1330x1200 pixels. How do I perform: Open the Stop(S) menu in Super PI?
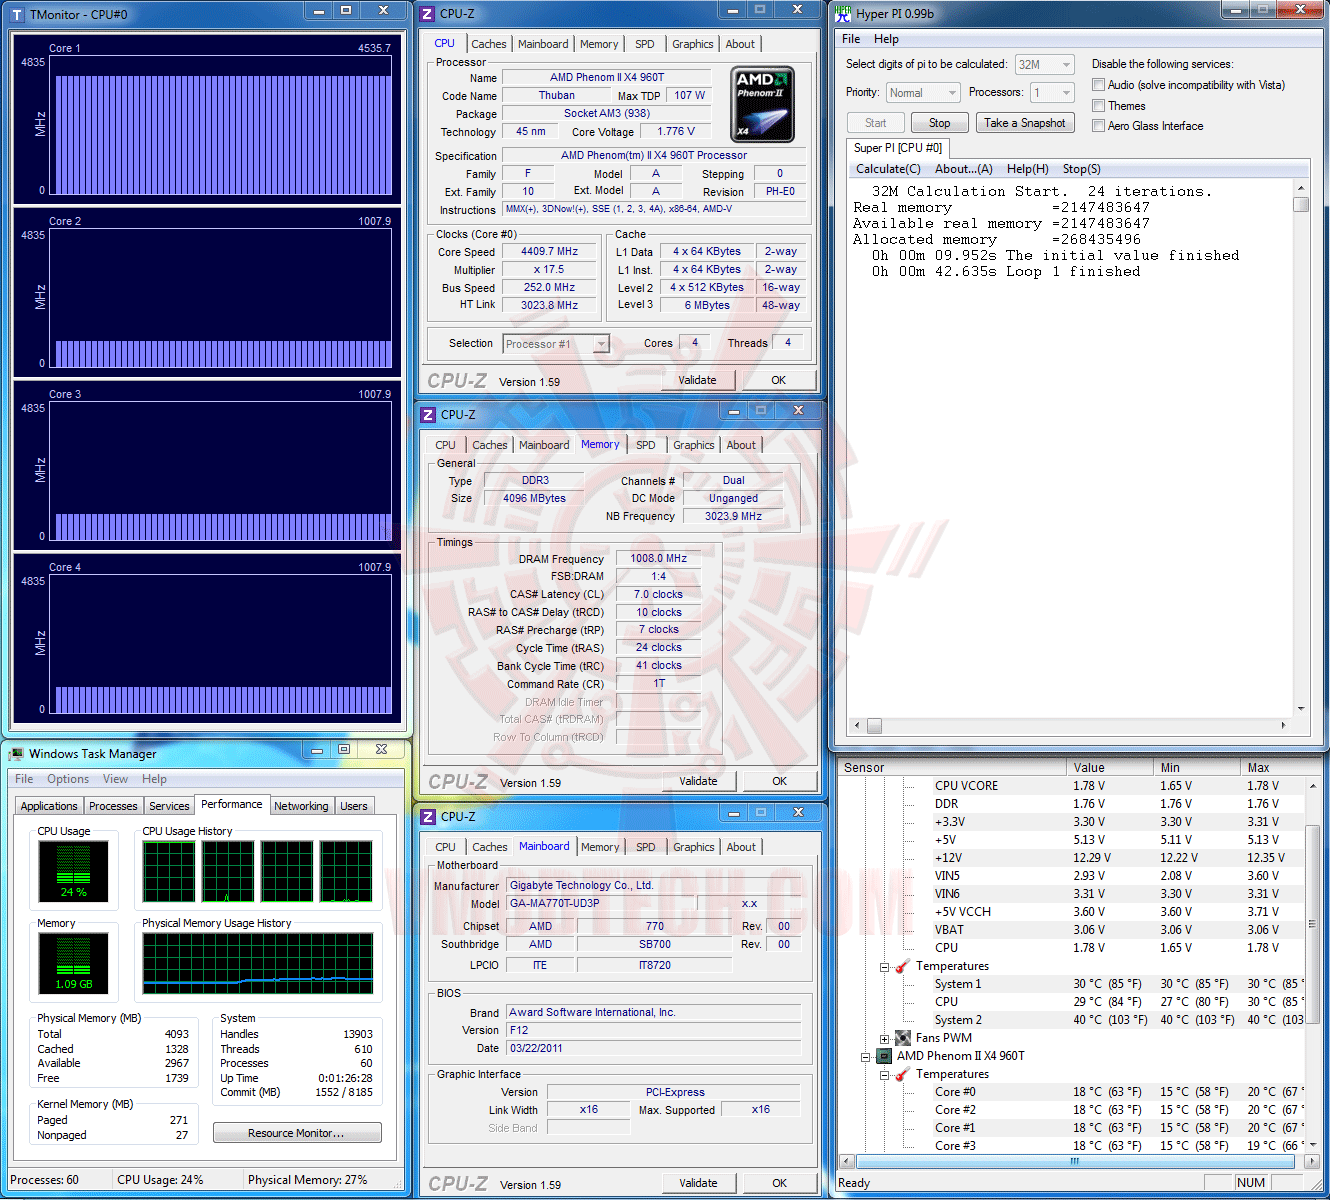(1082, 169)
